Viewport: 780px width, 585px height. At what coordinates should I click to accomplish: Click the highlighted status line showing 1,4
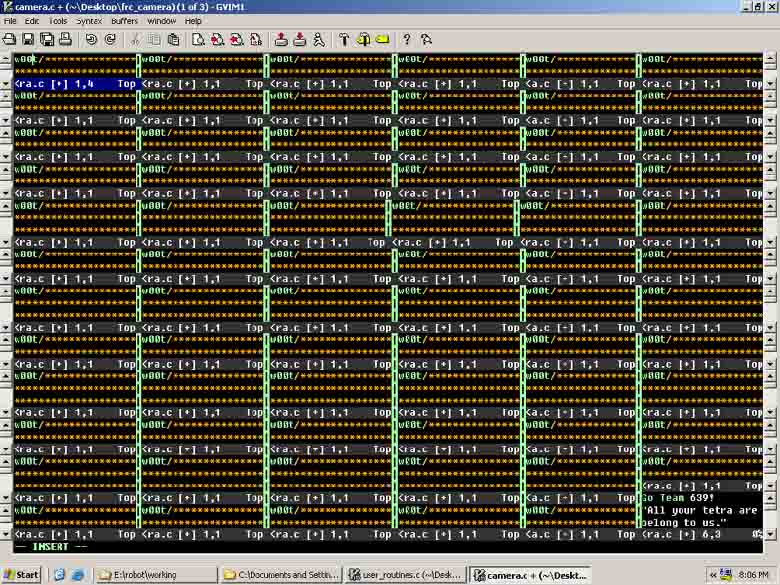coord(78,84)
